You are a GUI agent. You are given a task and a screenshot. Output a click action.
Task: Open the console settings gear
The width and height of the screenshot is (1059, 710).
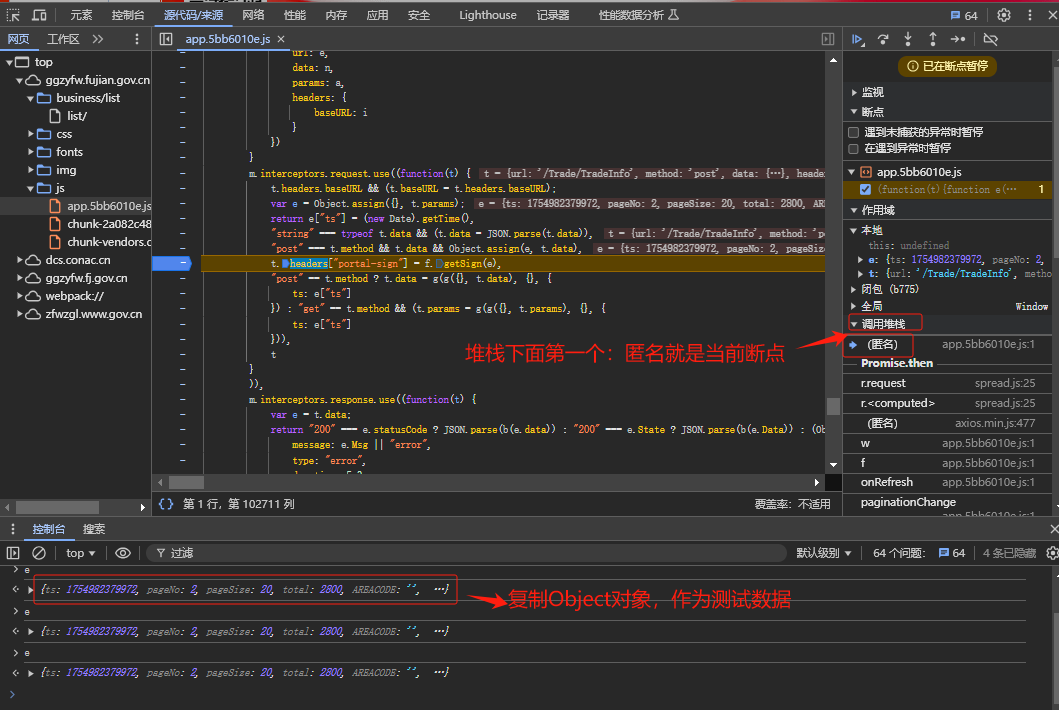tap(1052, 553)
